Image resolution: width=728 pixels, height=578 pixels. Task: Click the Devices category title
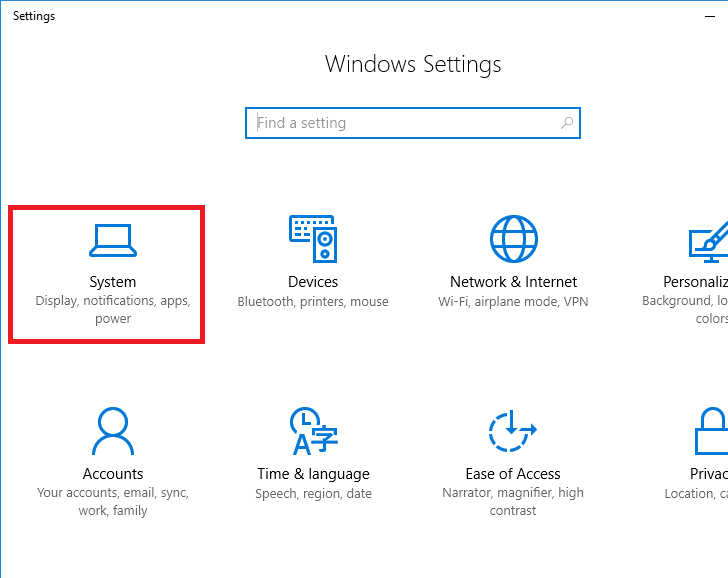click(x=313, y=282)
